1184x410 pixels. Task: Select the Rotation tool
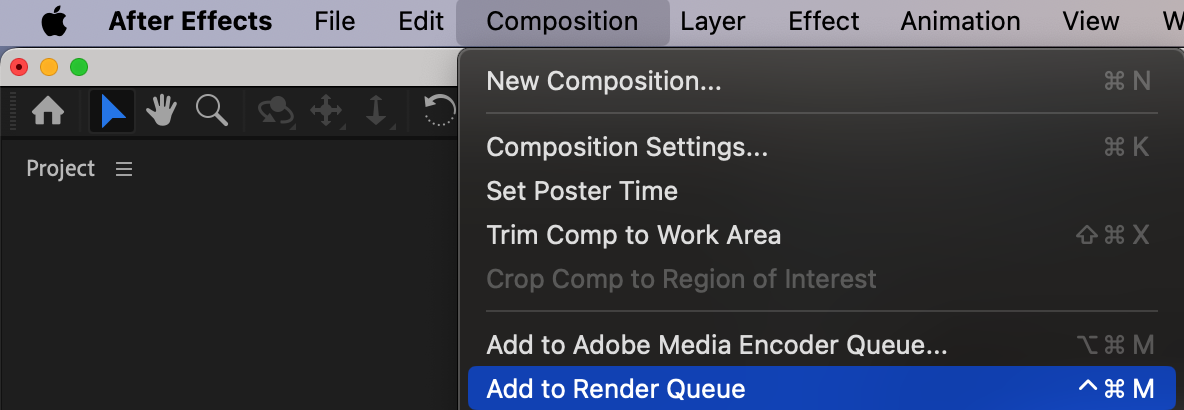coord(440,112)
